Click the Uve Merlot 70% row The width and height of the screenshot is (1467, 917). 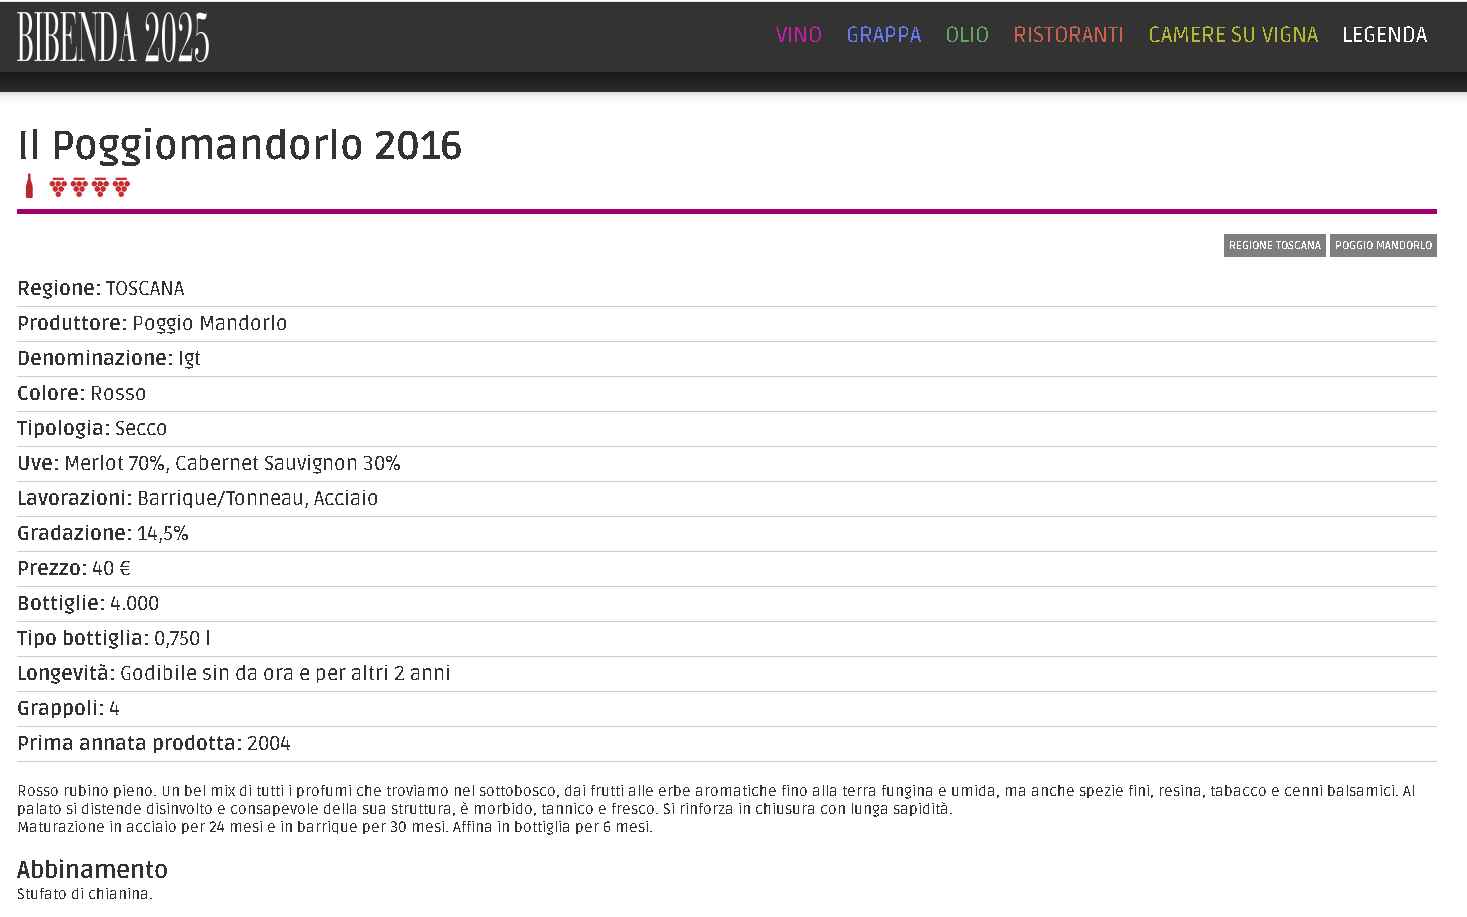[x=209, y=463]
